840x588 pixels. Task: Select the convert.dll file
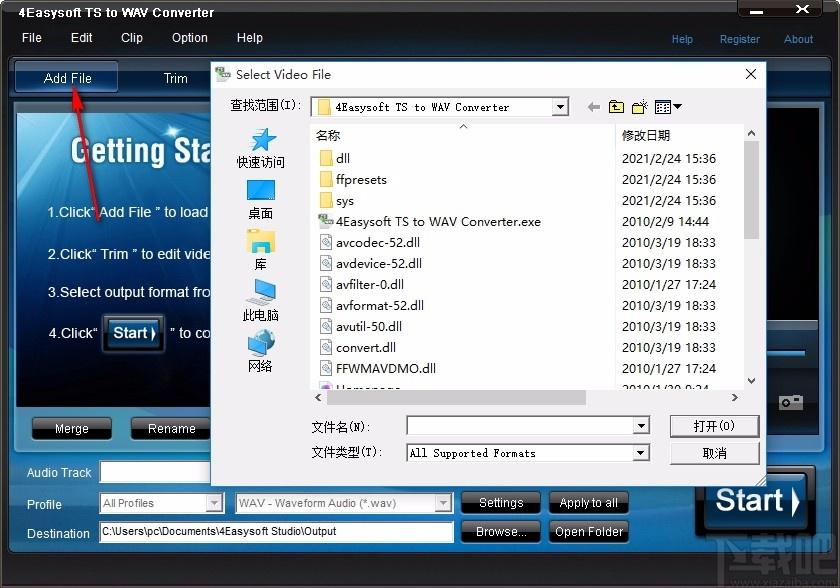(358, 348)
